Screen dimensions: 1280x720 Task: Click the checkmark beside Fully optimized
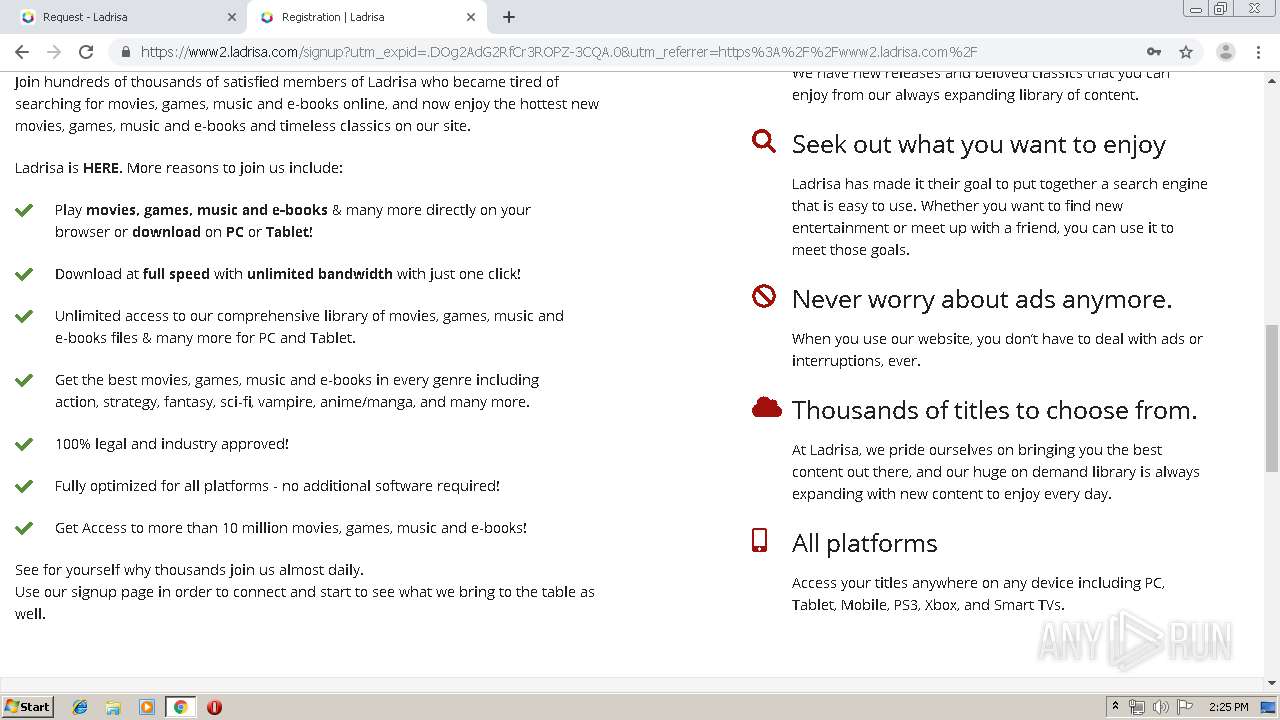point(24,486)
